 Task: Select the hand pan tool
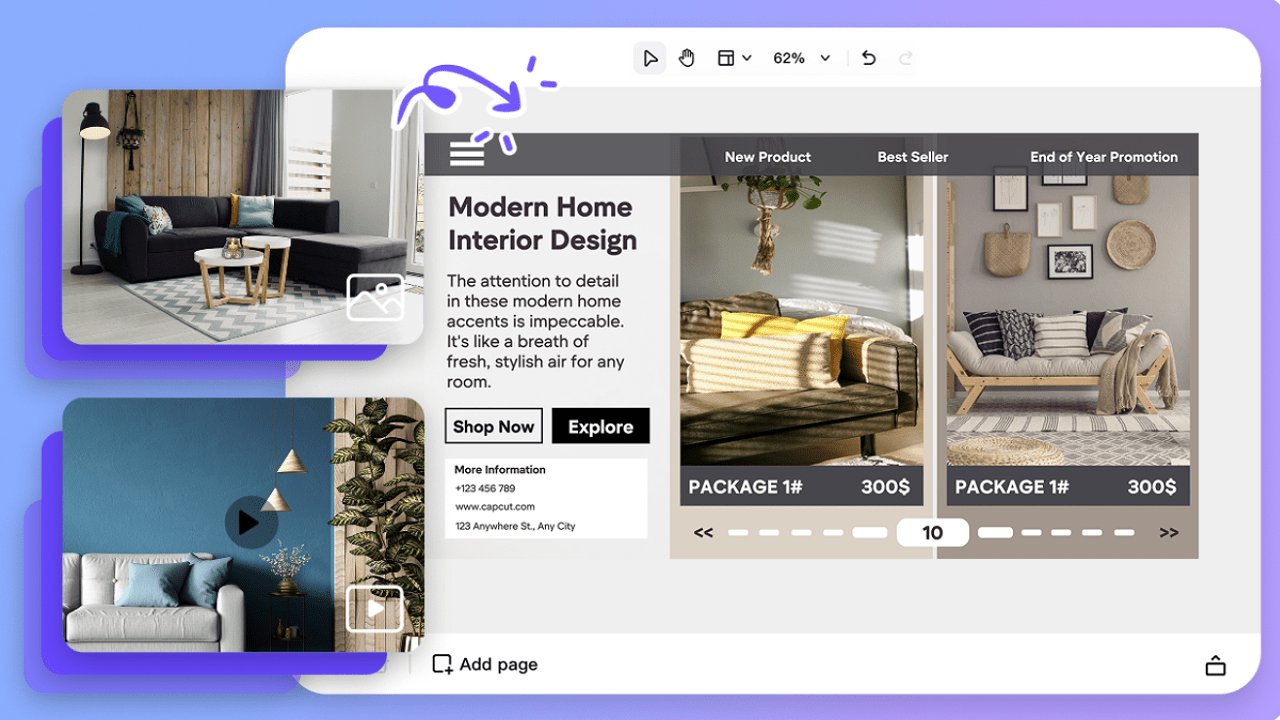[686, 57]
